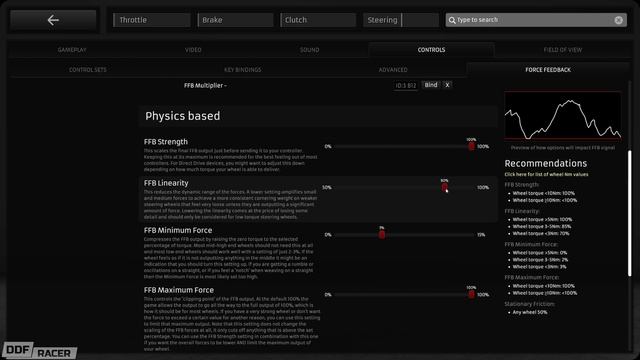Open the Field of View tab

pos(562,50)
